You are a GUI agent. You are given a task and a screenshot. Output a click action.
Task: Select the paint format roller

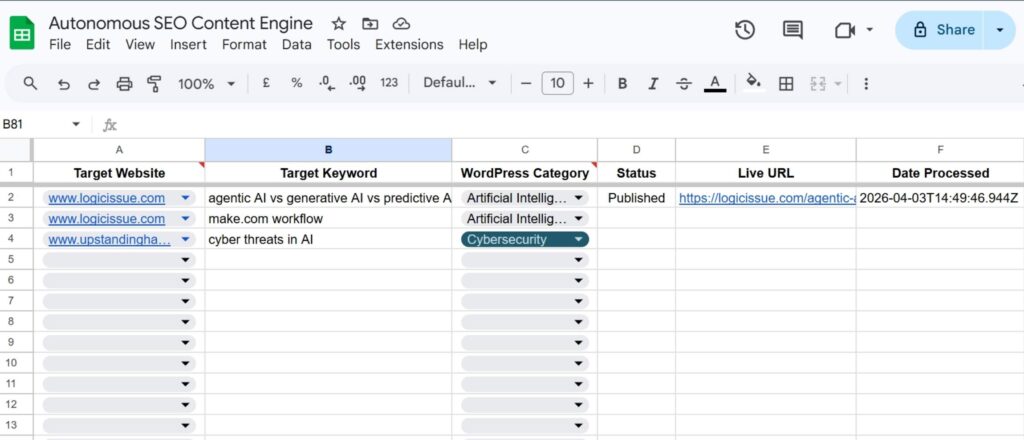154,84
